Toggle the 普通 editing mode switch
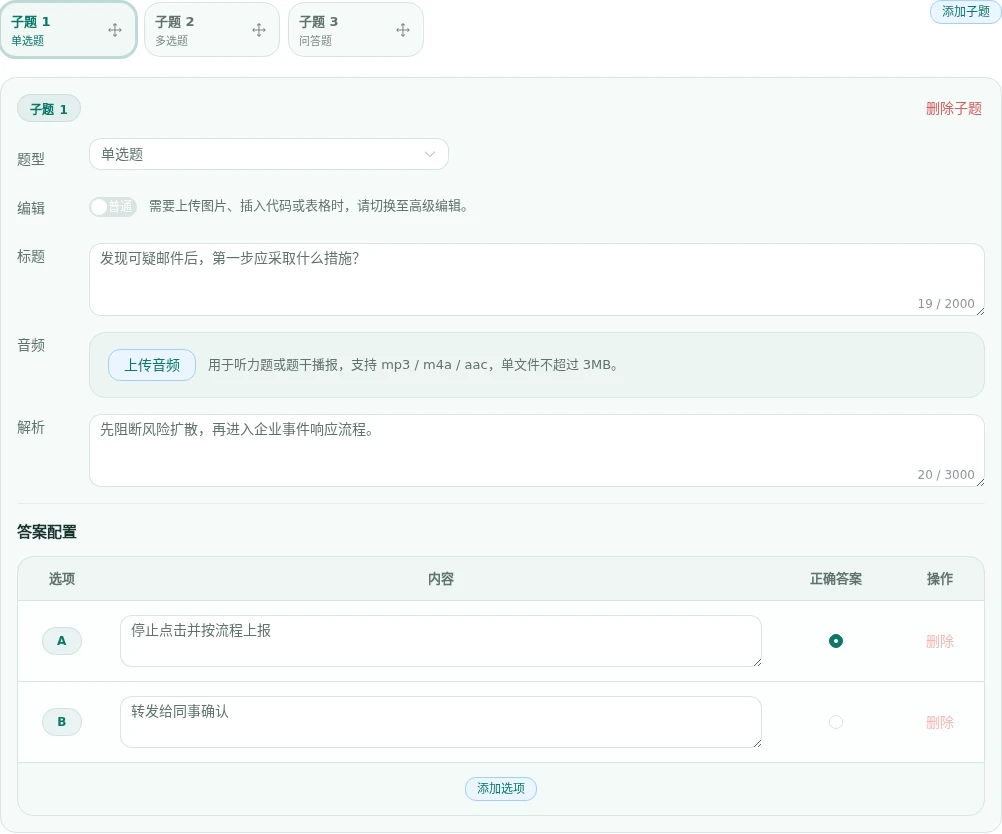 click(x=113, y=206)
